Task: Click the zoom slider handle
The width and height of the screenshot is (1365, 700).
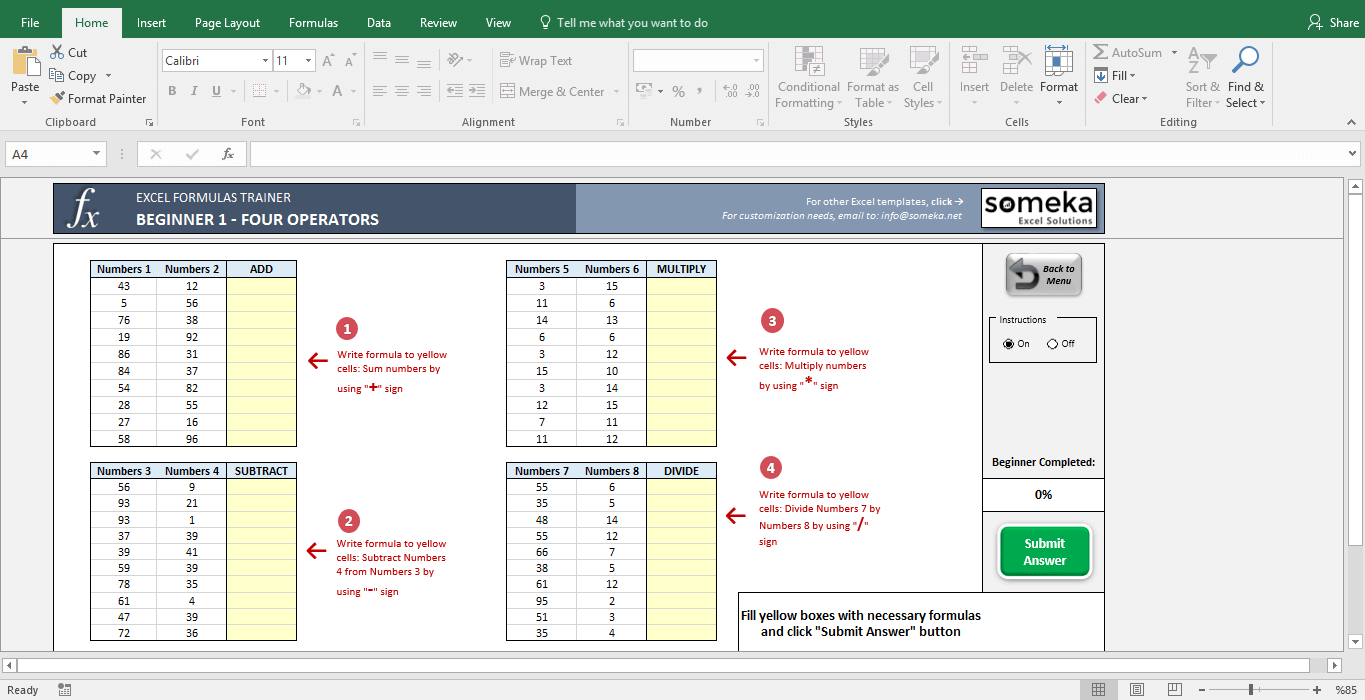Action: [1250, 690]
